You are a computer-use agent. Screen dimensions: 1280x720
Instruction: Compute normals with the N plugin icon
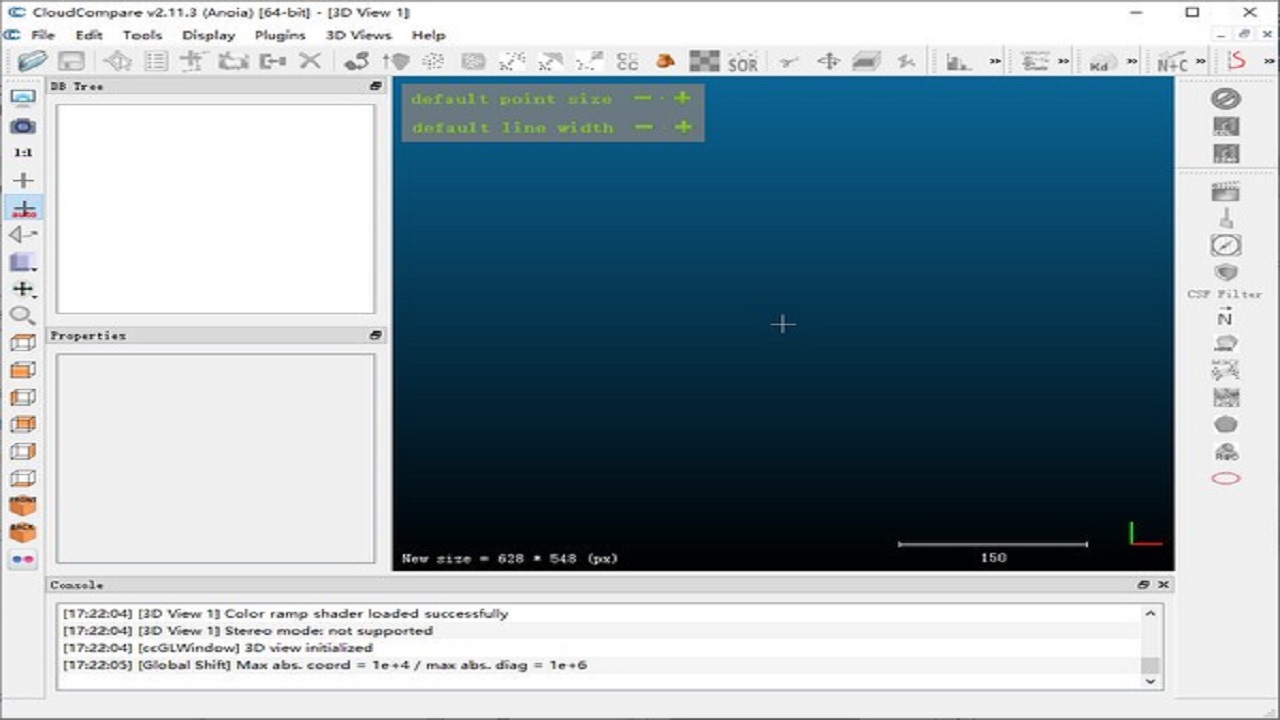tap(1227, 318)
